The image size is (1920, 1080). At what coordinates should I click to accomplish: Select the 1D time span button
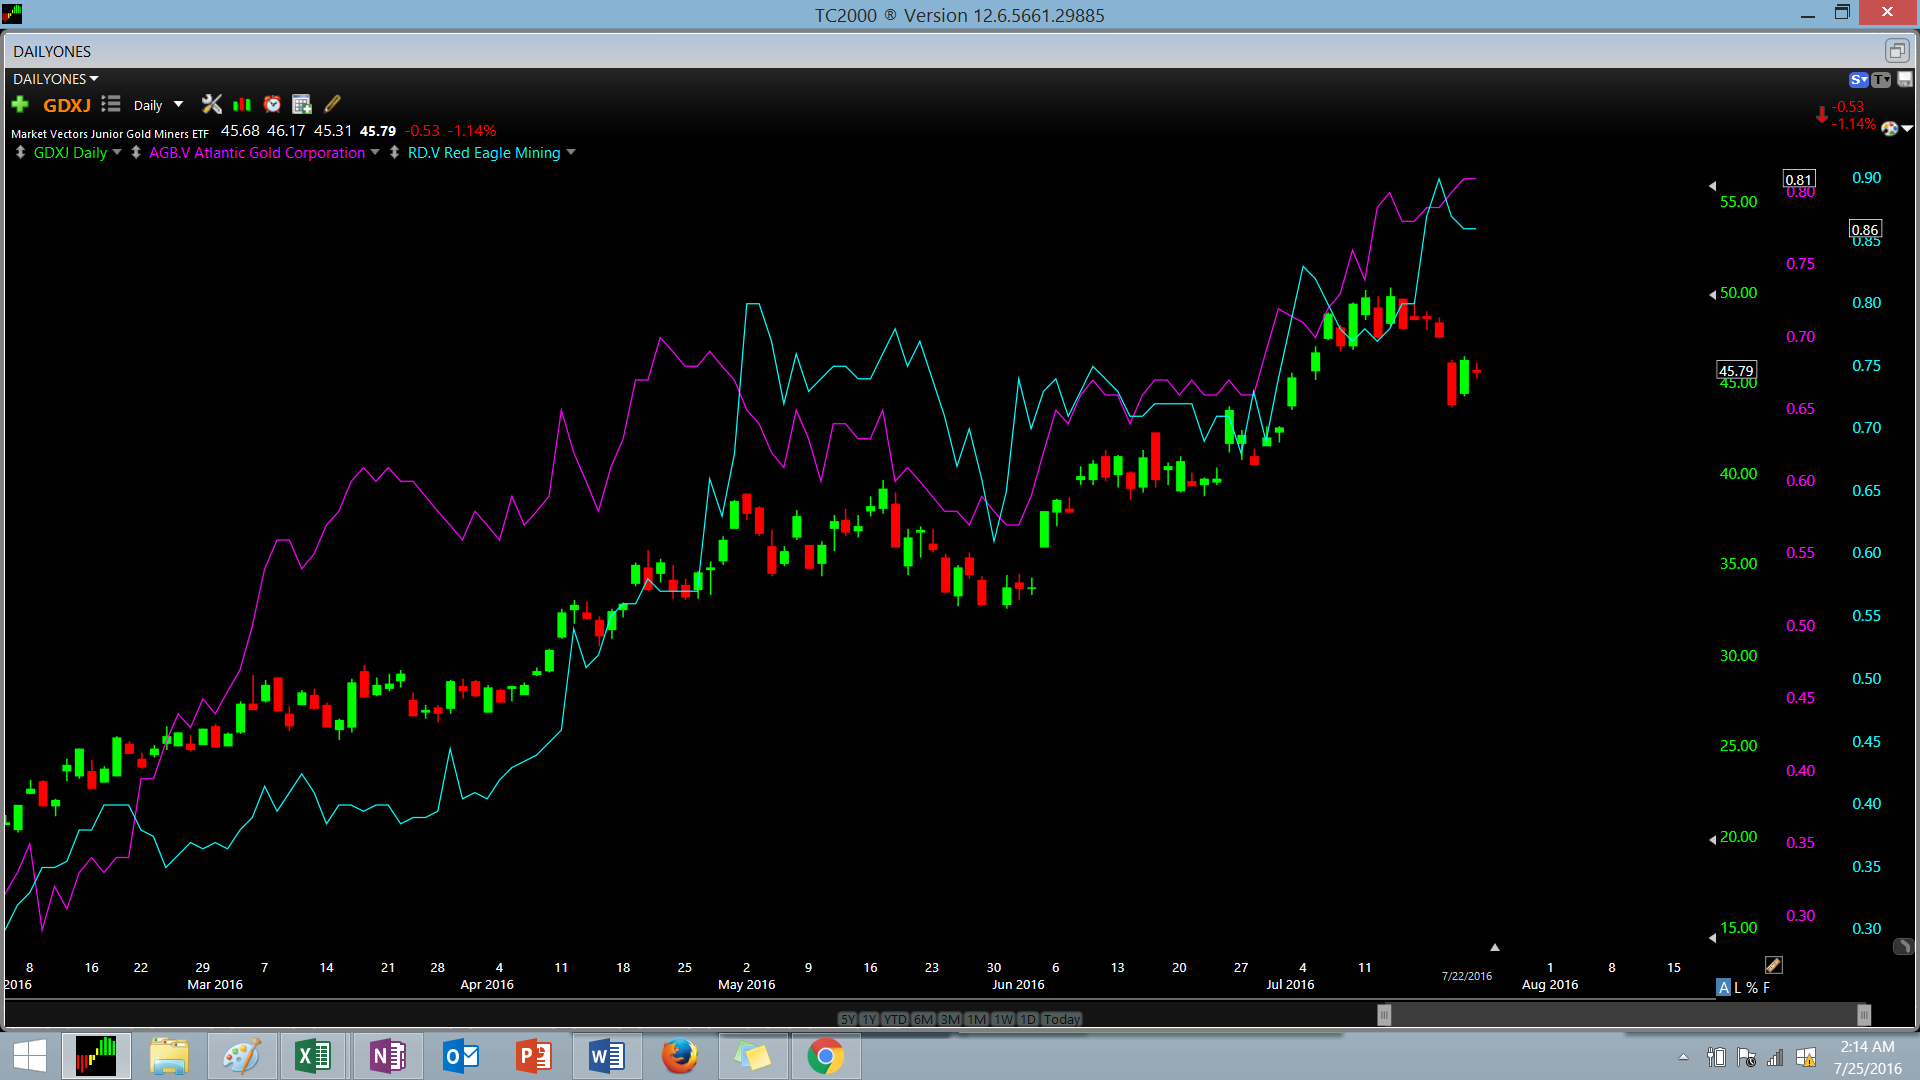1028,1019
